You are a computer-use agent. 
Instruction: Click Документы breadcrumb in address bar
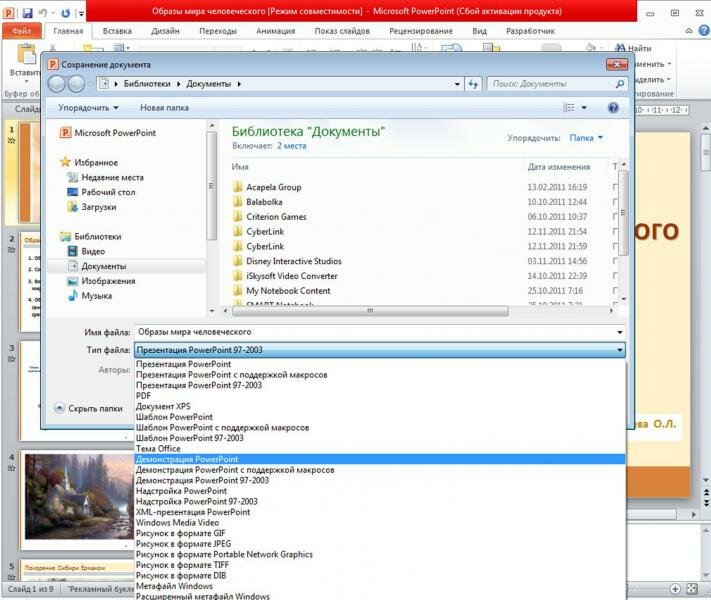[209, 84]
